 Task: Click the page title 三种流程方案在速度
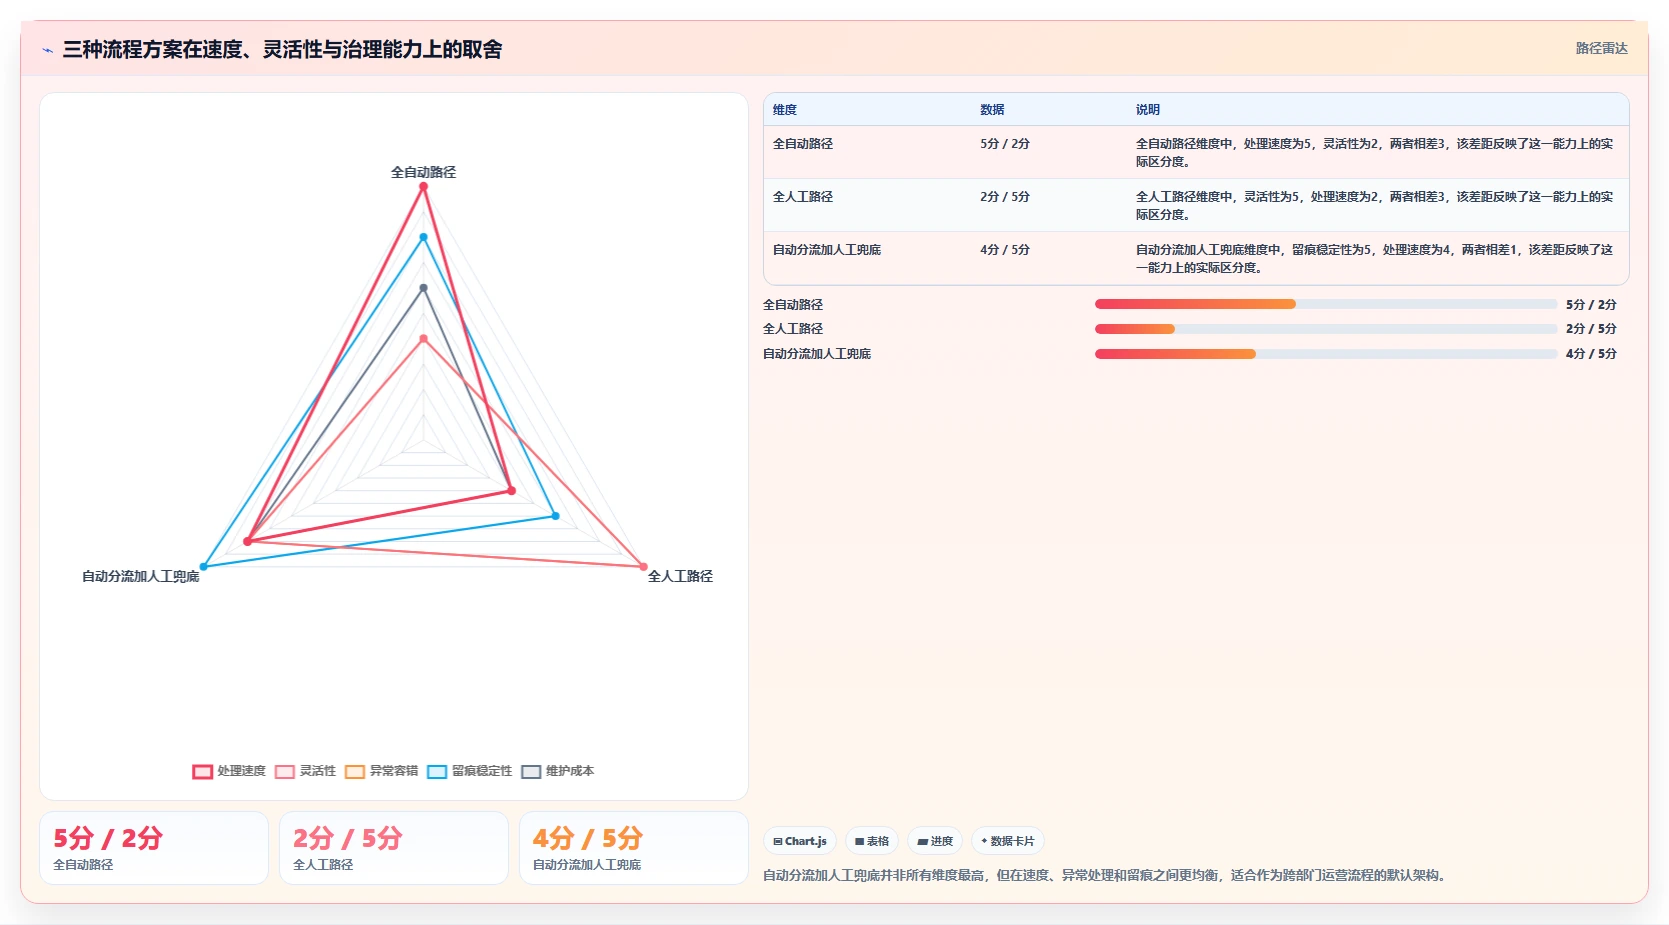point(282,50)
